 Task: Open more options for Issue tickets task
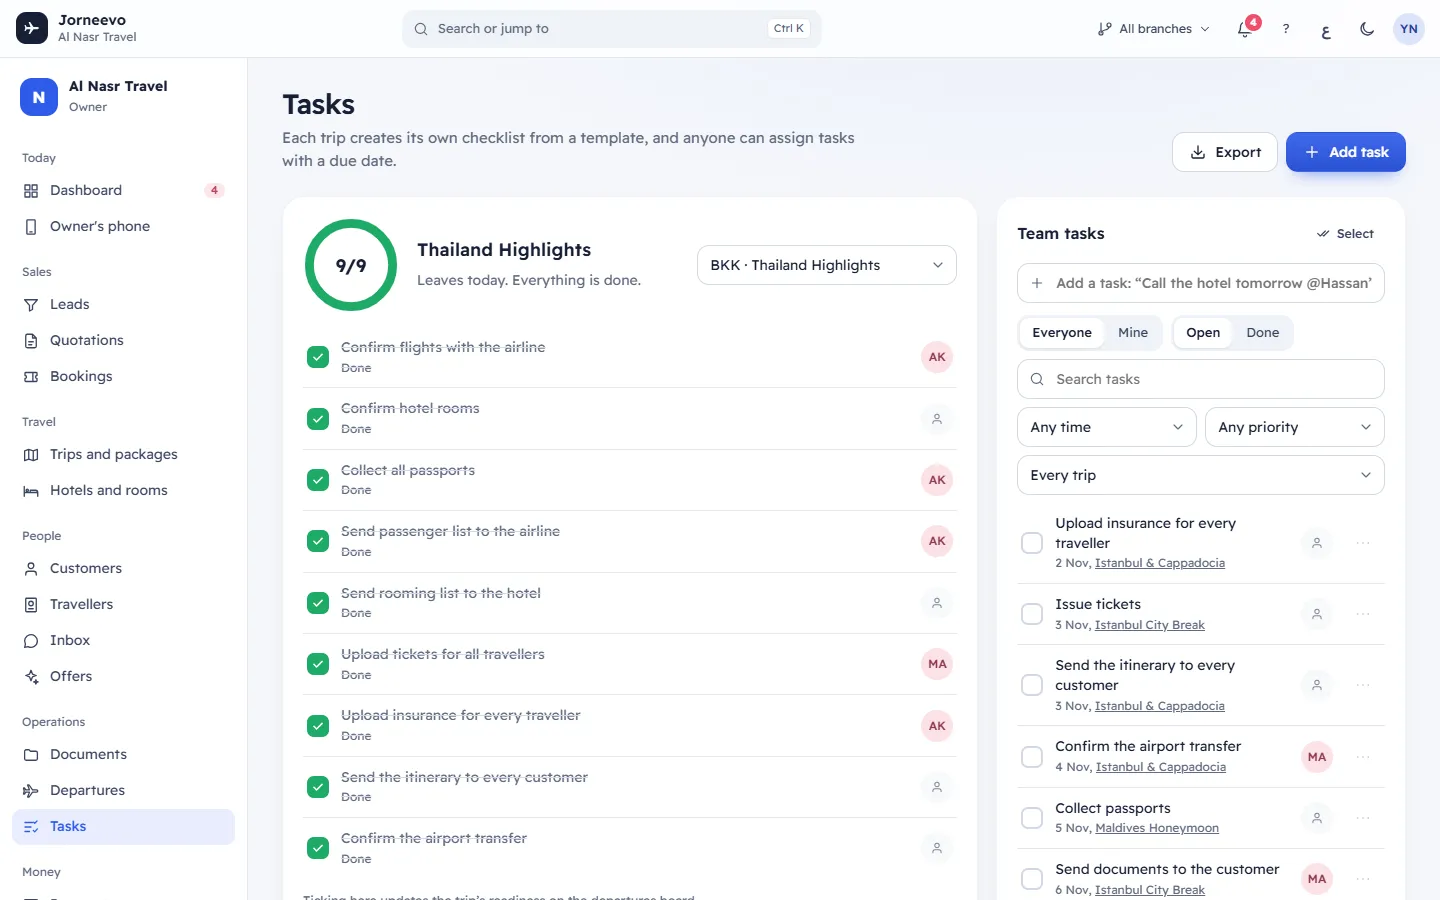(1363, 614)
